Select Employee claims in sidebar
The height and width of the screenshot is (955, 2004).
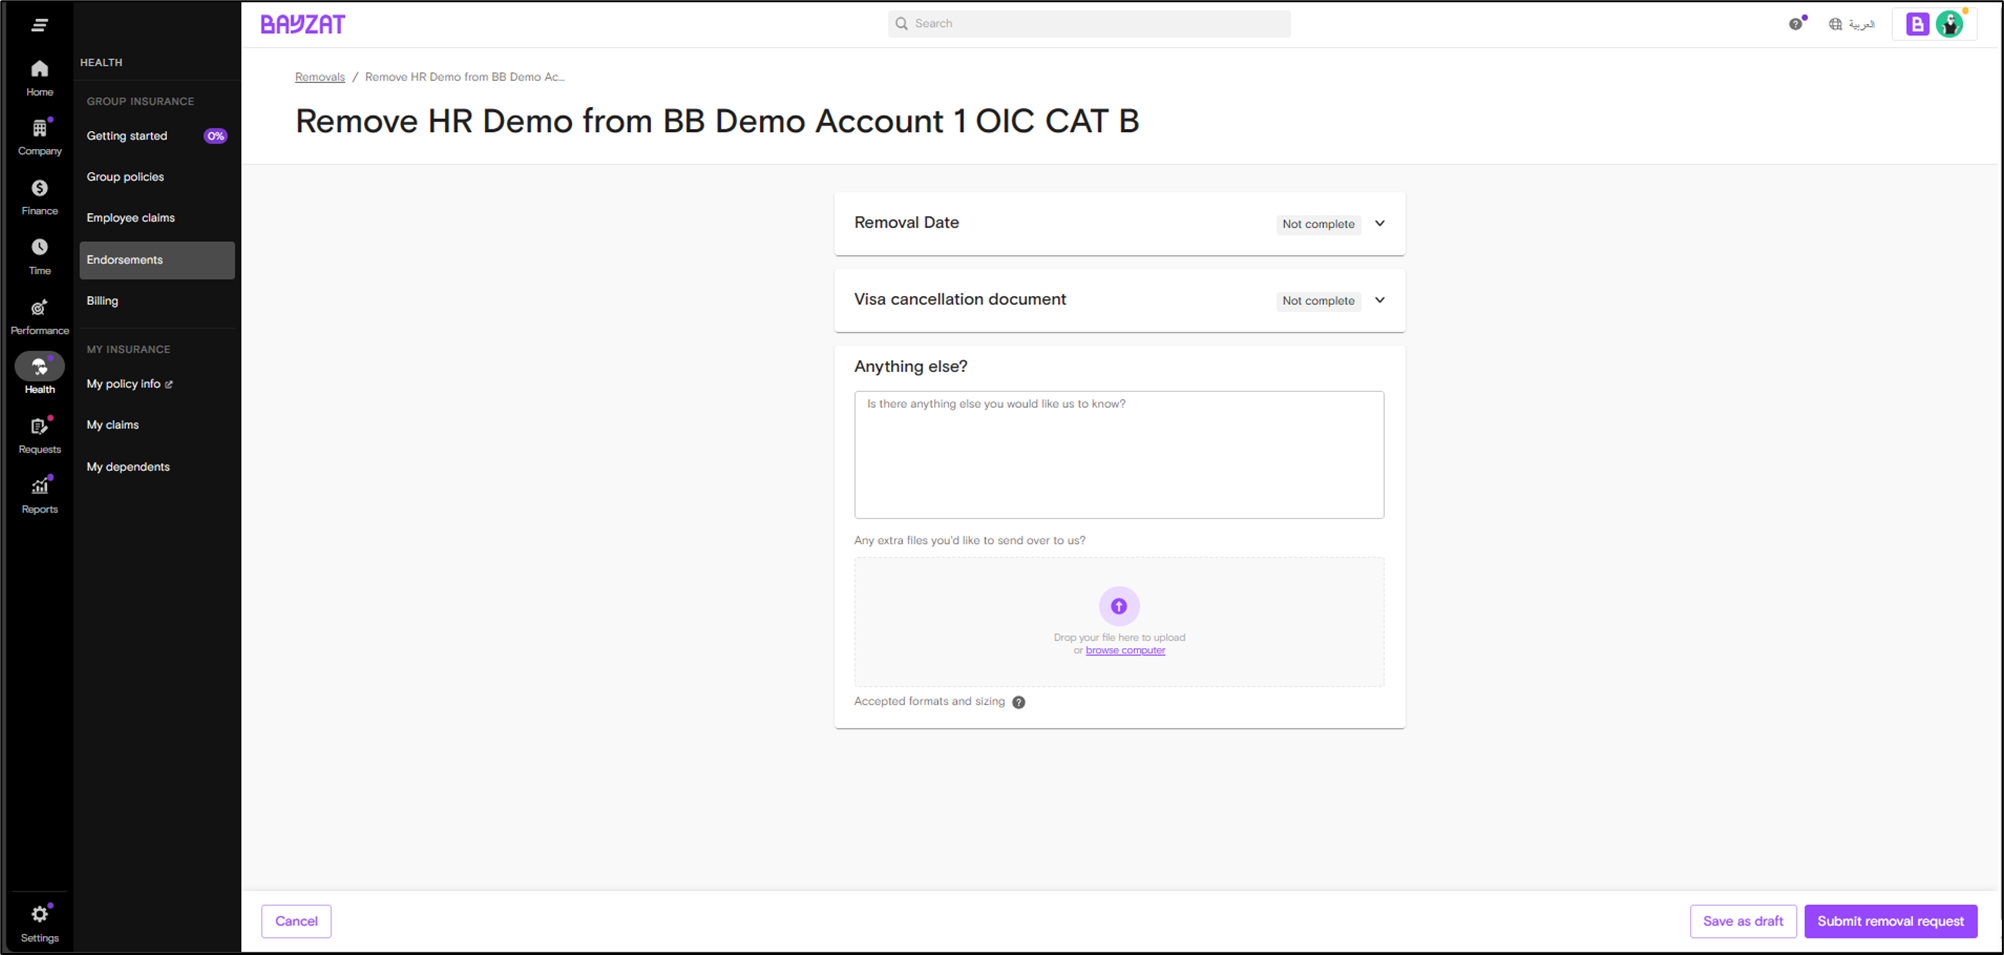(130, 218)
